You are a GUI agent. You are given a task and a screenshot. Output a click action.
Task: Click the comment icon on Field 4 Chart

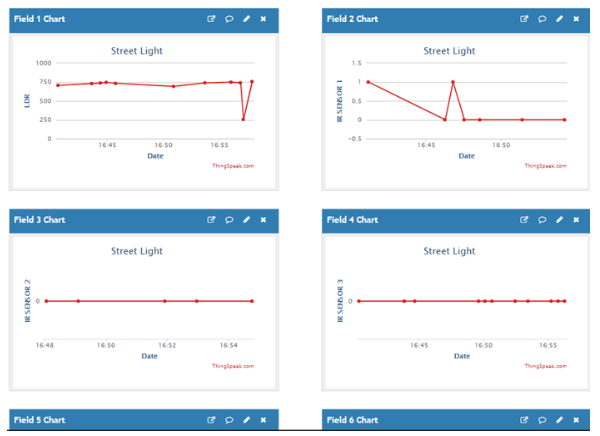tap(542, 220)
